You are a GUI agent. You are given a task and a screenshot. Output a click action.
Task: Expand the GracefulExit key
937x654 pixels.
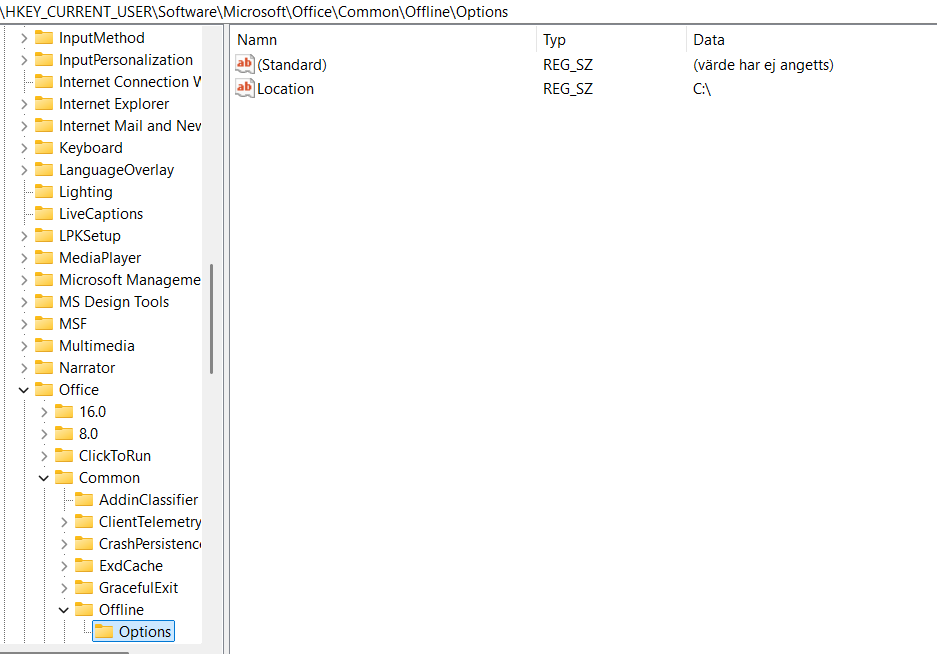pyautogui.click(x=65, y=588)
